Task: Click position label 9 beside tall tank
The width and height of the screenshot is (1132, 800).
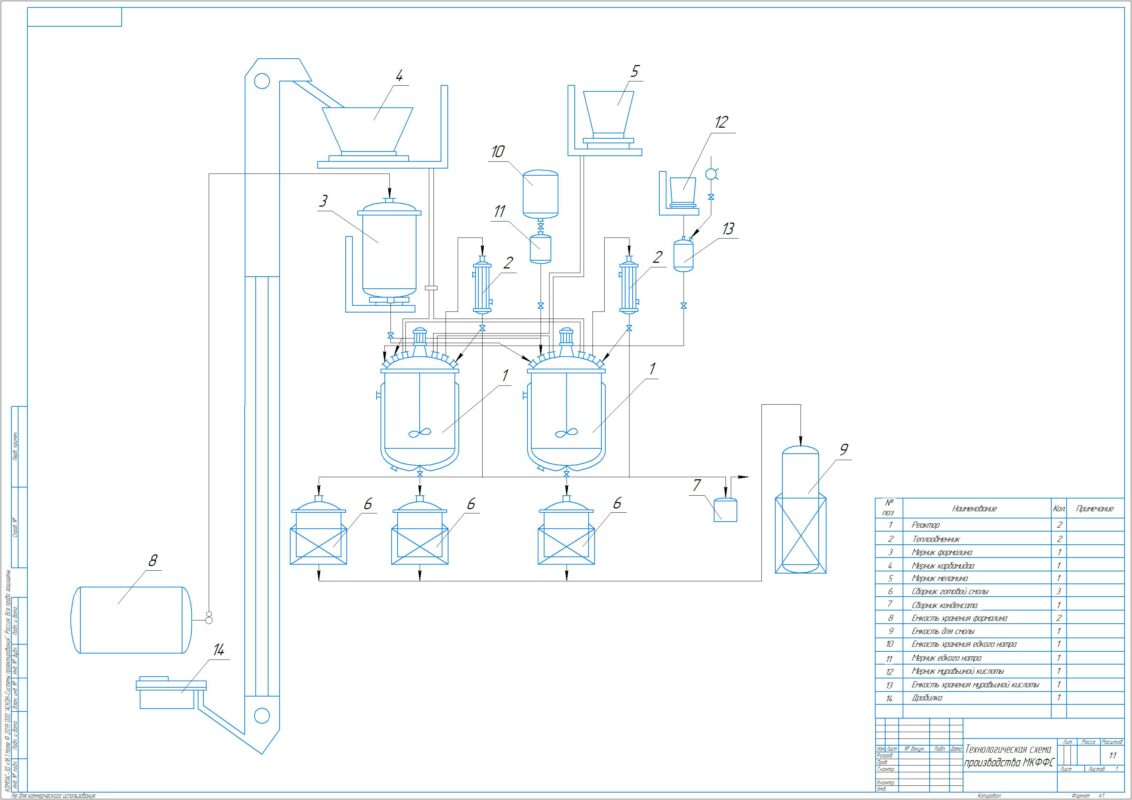Action: [x=843, y=449]
